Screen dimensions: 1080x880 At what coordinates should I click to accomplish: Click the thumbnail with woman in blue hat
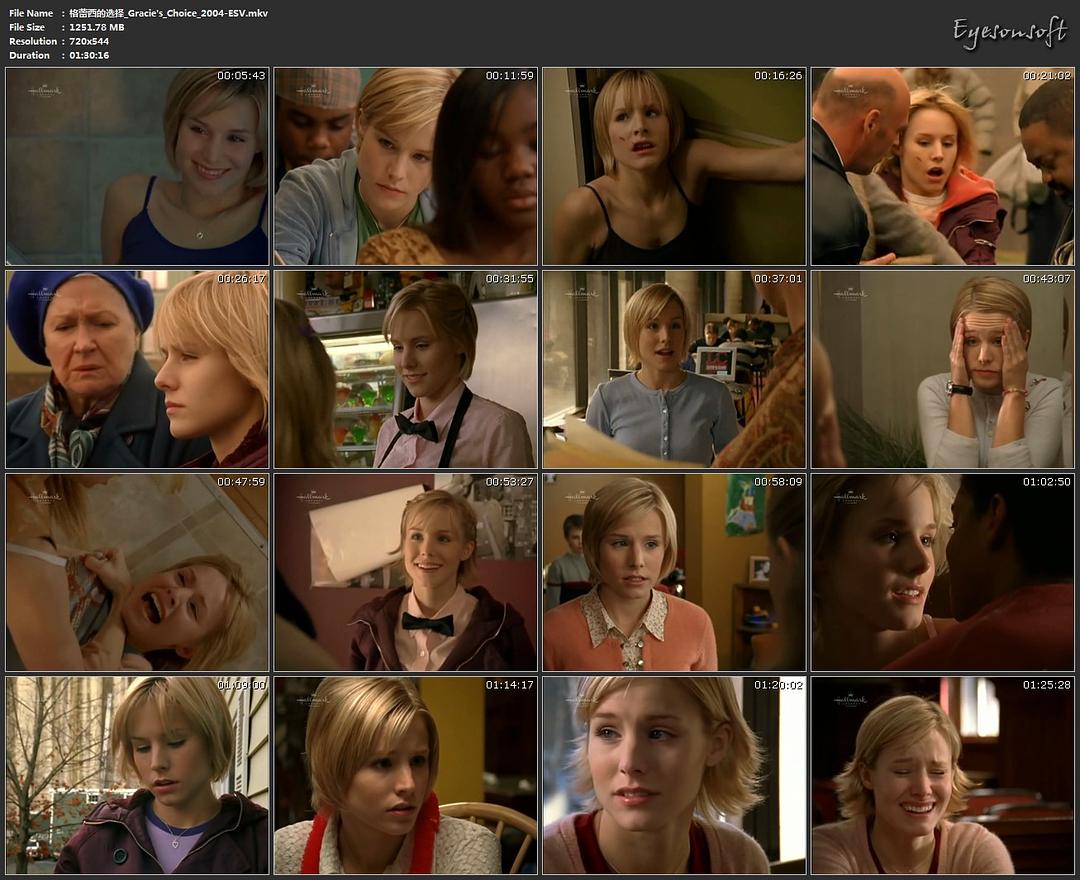point(137,369)
